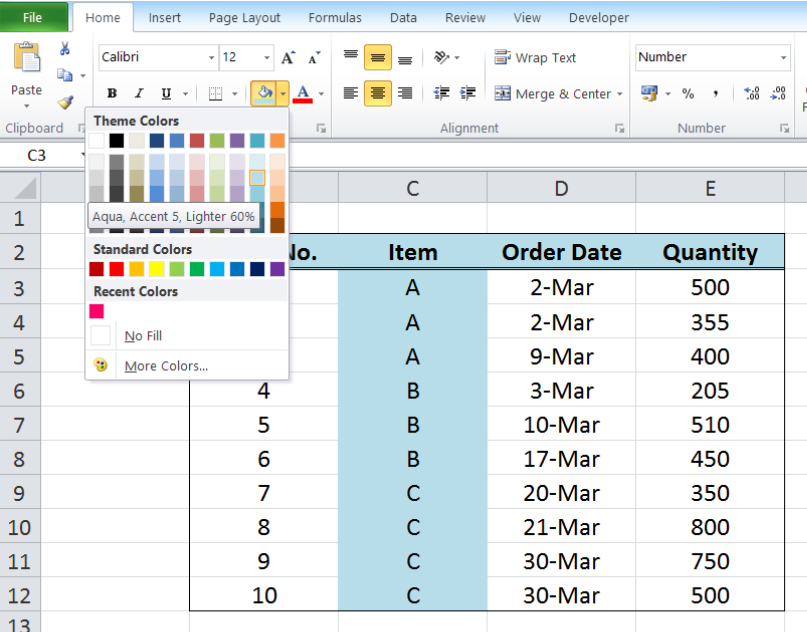Decrease font size with Shrink Font
Screen dimensions: 807x632
coord(314,58)
